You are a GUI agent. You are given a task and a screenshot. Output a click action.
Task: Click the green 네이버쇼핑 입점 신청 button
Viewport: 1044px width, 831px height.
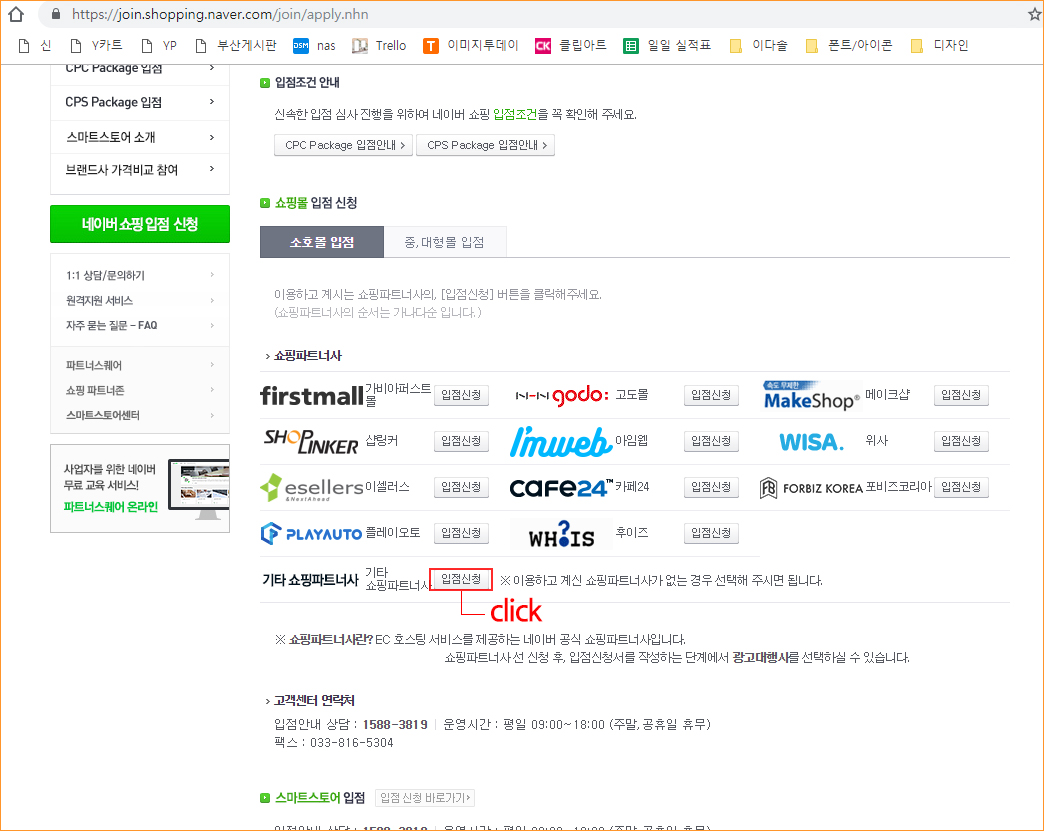click(140, 224)
